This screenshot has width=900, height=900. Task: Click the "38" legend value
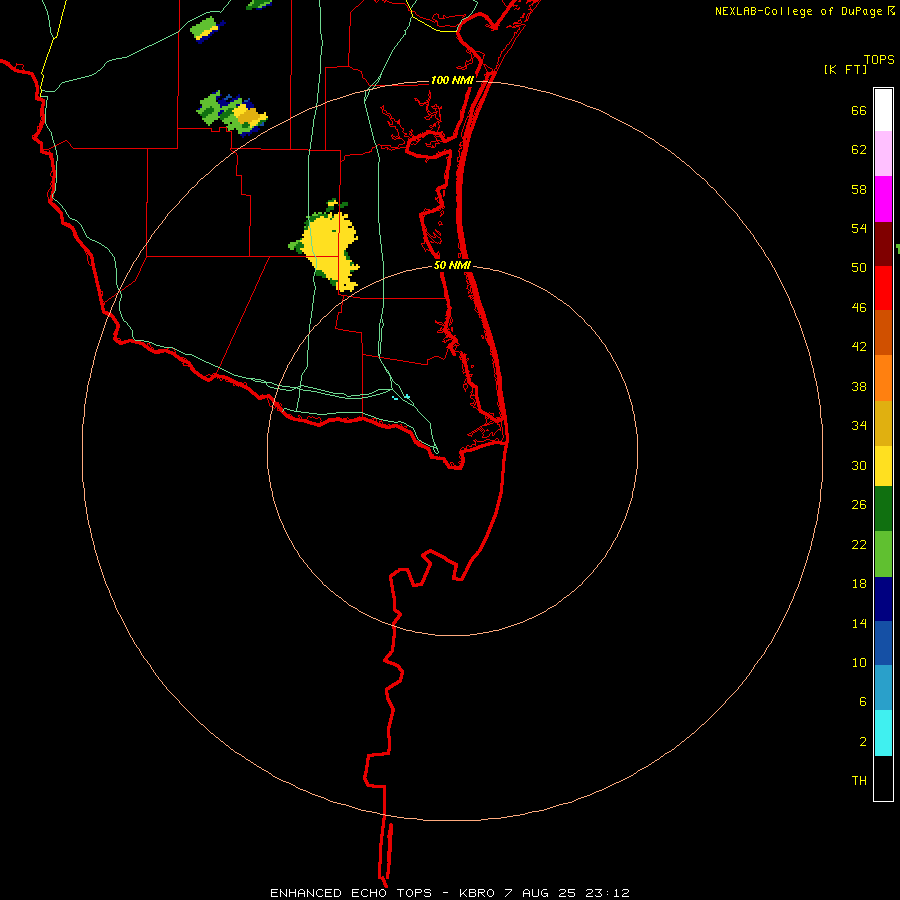pyautogui.click(x=859, y=387)
